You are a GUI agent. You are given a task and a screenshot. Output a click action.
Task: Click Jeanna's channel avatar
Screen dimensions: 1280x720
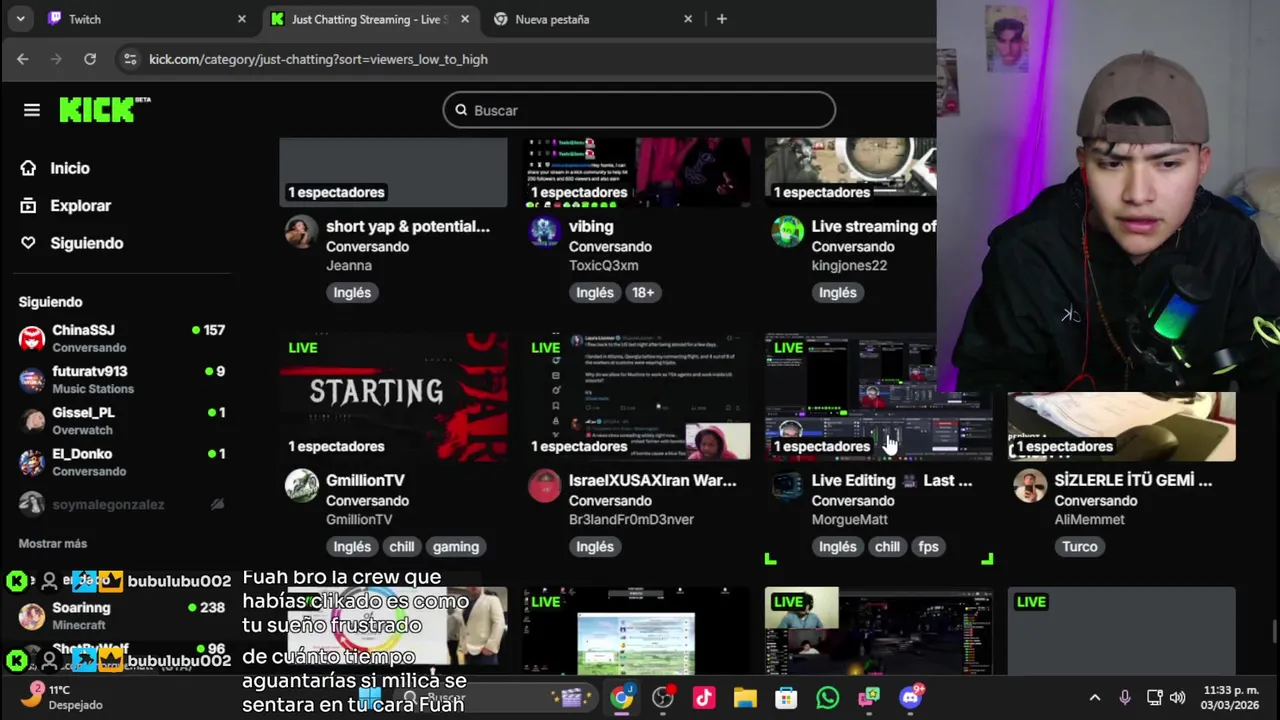[301, 231]
